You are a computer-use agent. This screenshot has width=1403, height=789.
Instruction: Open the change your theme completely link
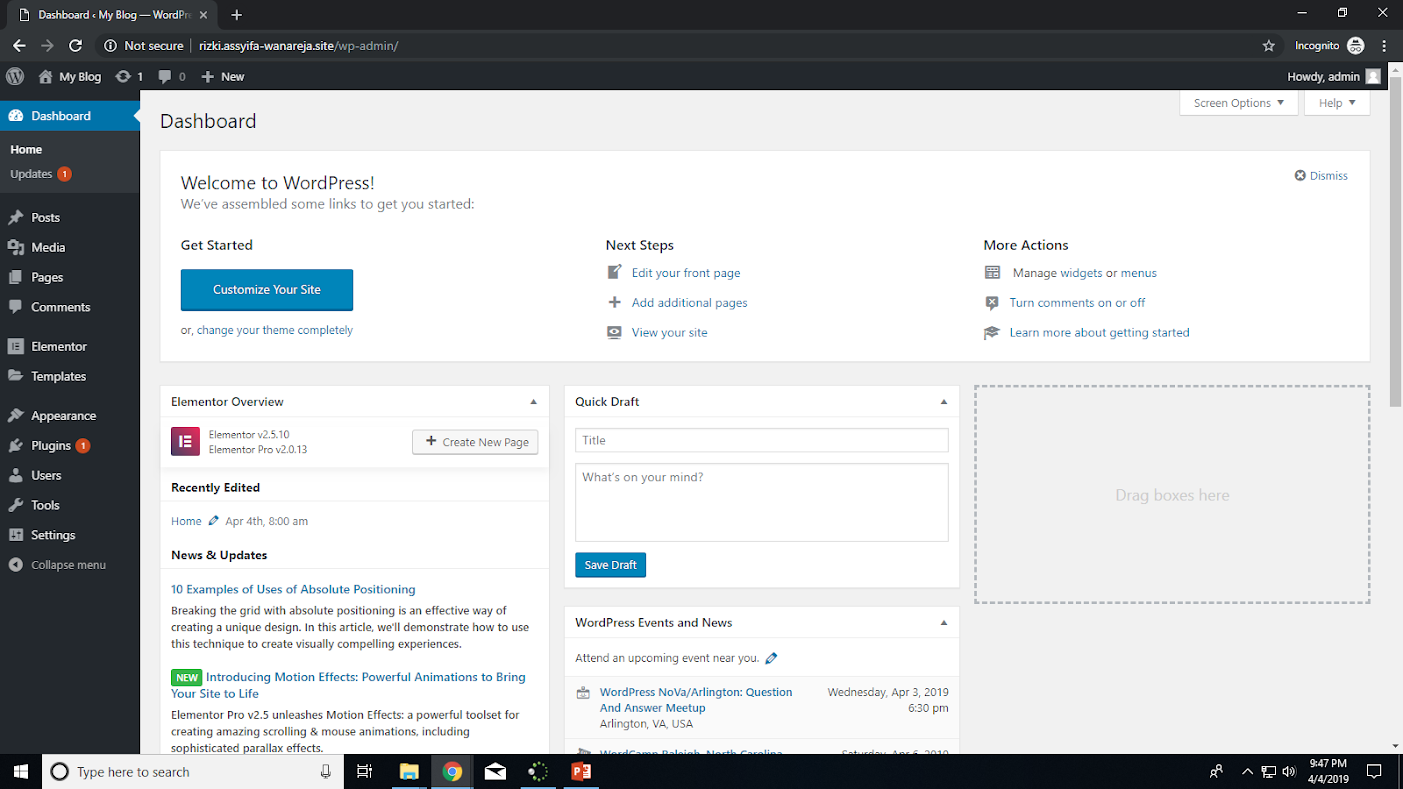pyautogui.click(x=275, y=330)
